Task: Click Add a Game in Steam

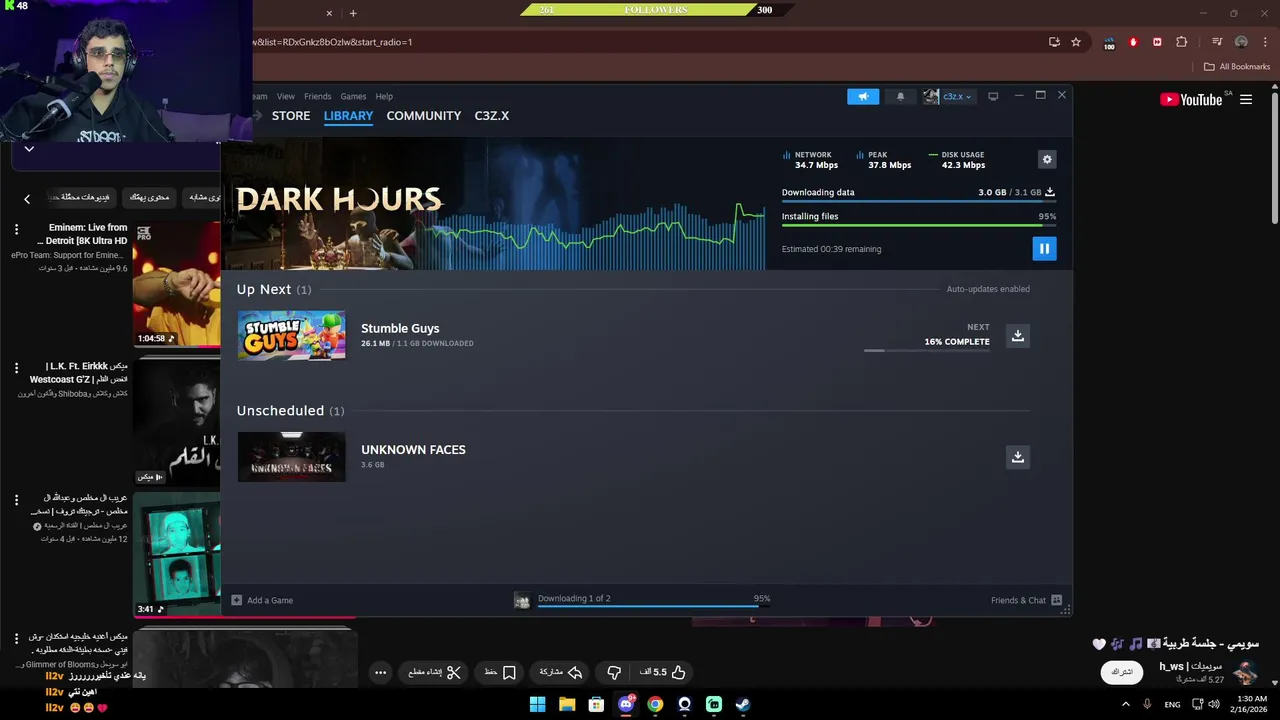Action: click(x=262, y=600)
